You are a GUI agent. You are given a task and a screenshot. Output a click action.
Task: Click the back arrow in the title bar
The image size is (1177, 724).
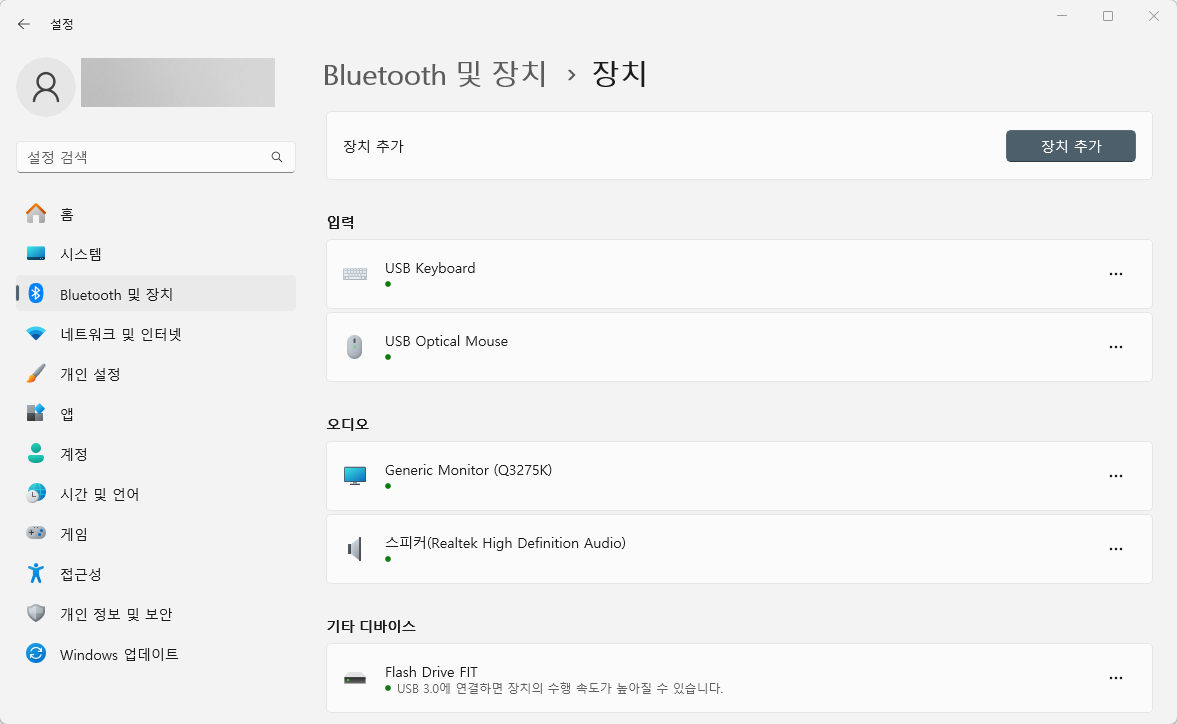[x=24, y=24]
